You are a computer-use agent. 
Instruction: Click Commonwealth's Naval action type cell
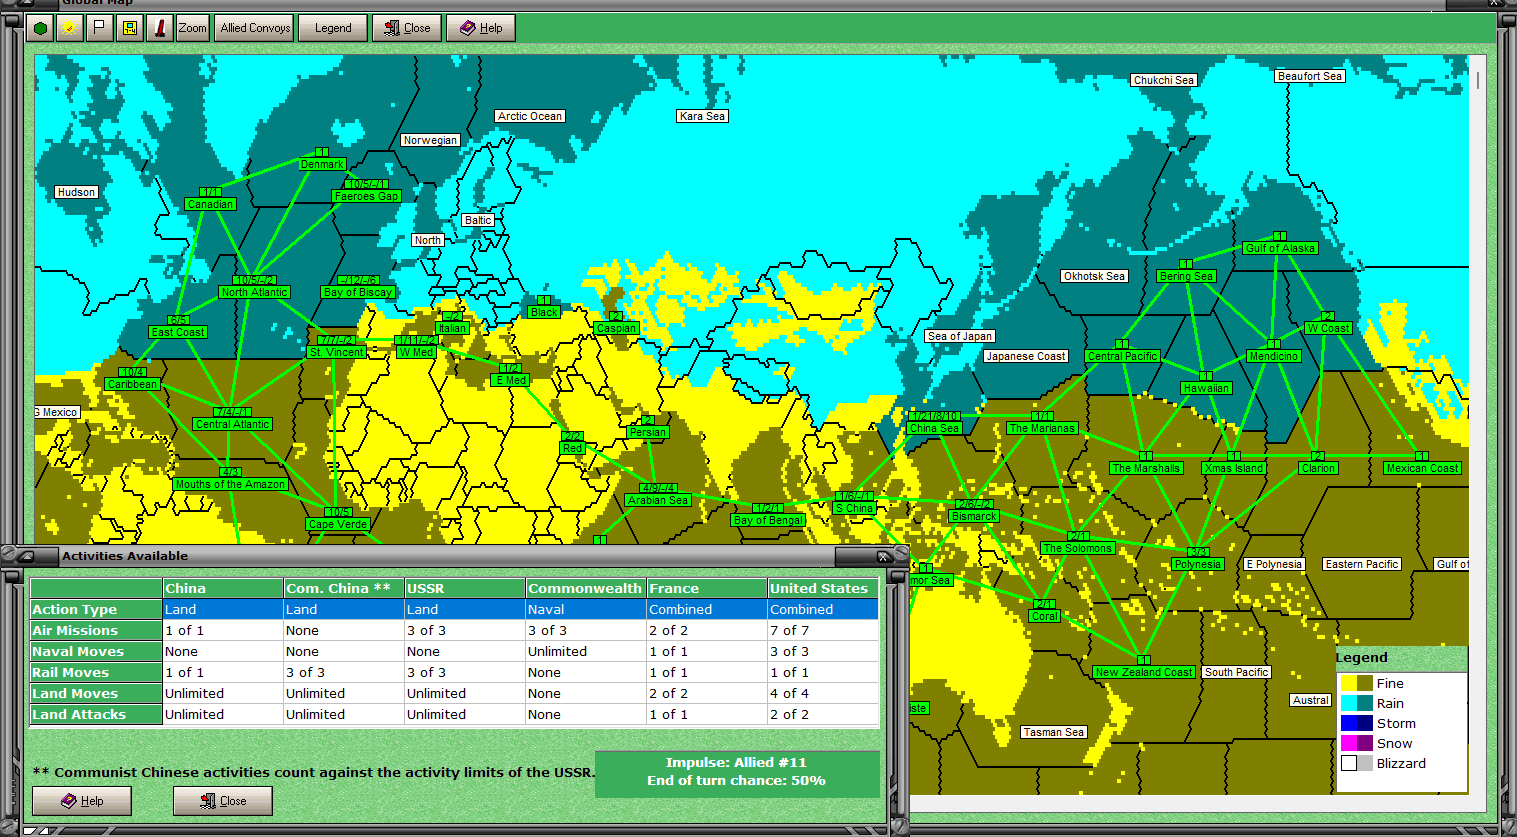pos(586,609)
